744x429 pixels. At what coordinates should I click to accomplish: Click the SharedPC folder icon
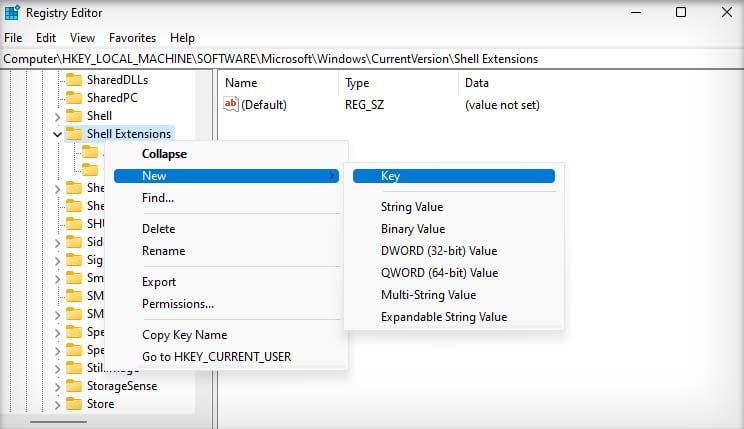74,98
